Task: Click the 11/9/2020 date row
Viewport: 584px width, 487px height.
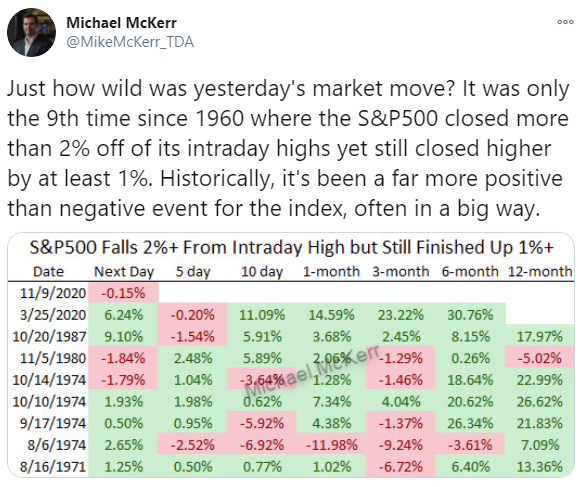Action: (x=53, y=293)
